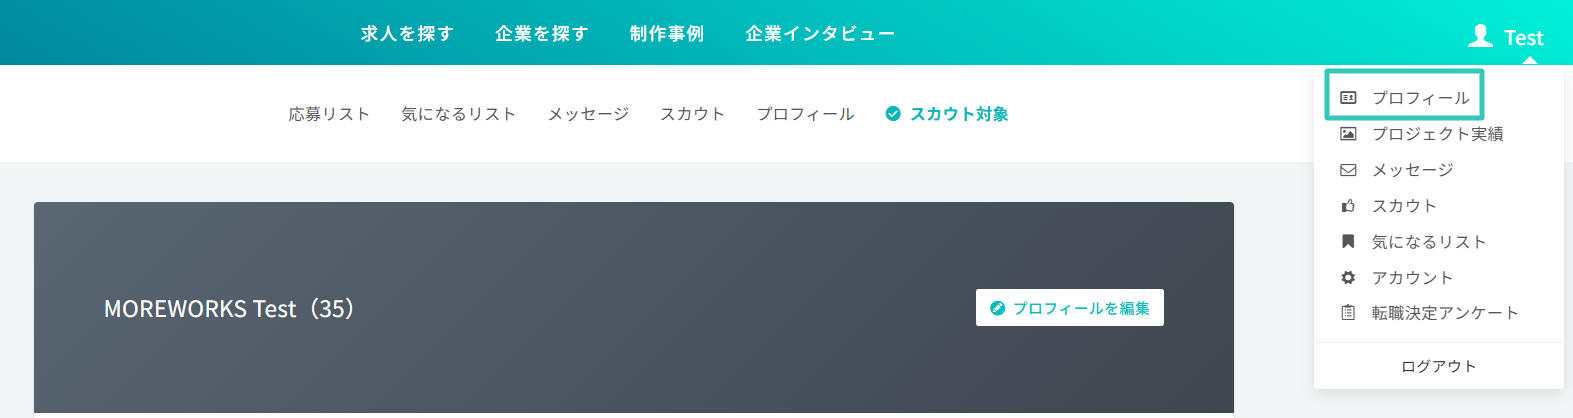This screenshot has width=1573, height=418.
Task: Click the bookmark icon for 気になるリスト
Action: (1348, 242)
